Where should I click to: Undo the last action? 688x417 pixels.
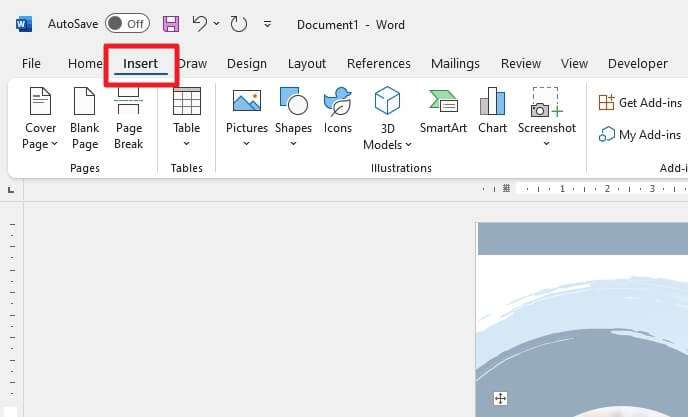click(x=200, y=23)
